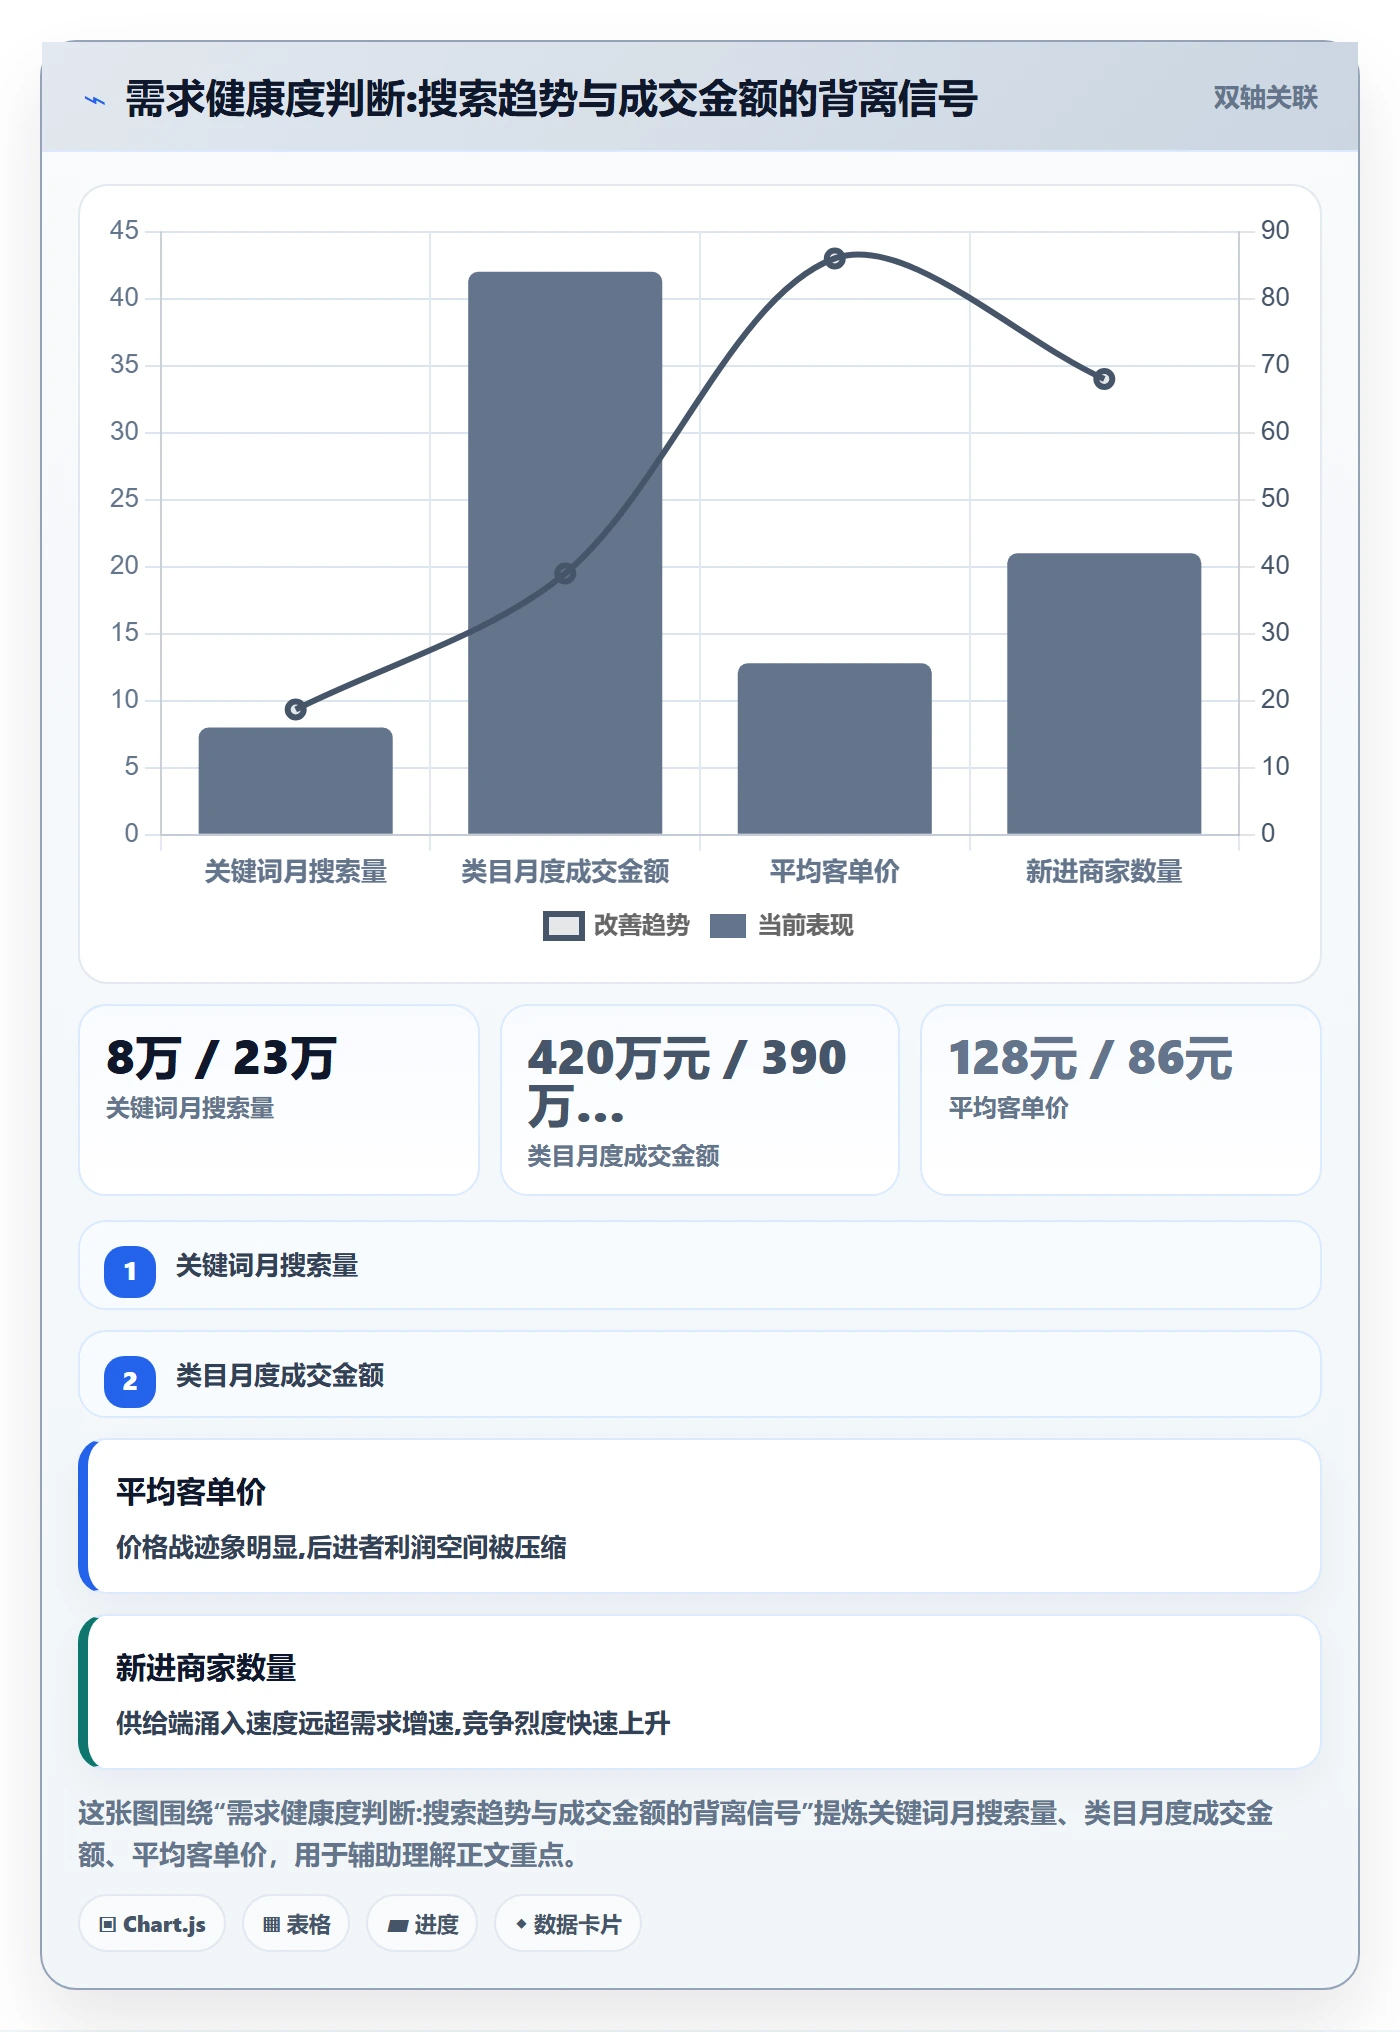The image size is (1400, 2032).
Task: Open the 平均客单价 price-war note card
Action: pos(700,1516)
